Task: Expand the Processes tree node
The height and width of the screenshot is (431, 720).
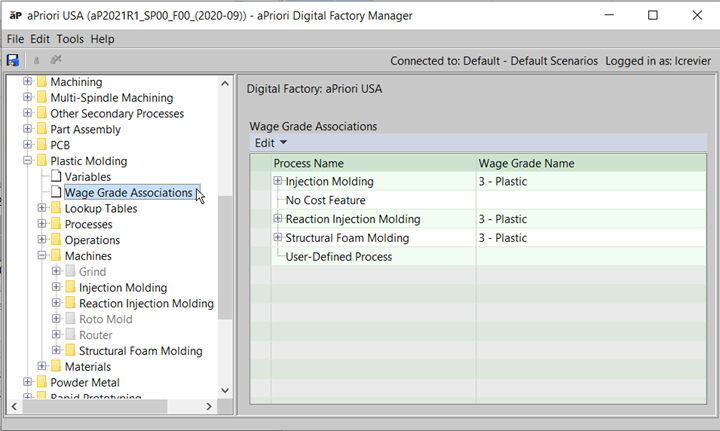Action: [x=42, y=224]
